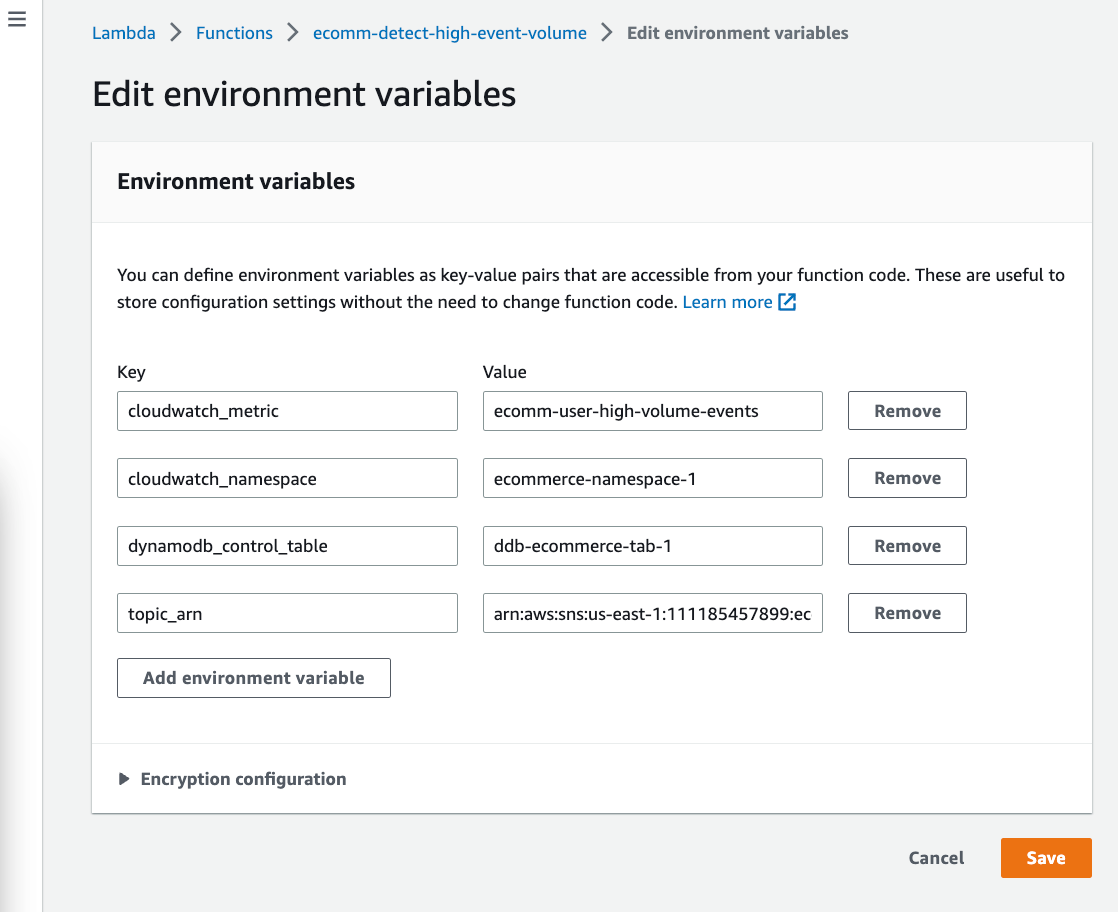Cancel editing environment variables

[x=935, y=857]
